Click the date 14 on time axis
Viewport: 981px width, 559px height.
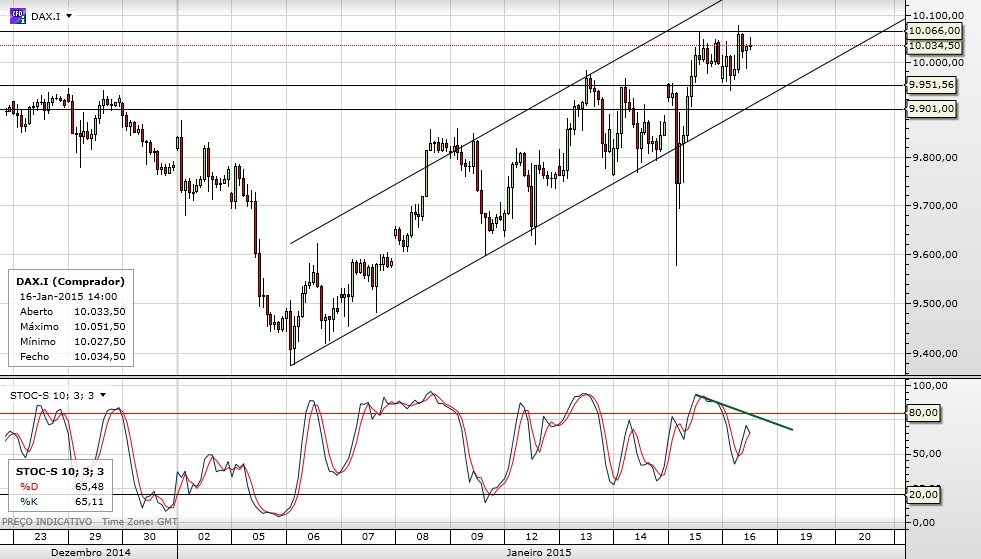641,536
